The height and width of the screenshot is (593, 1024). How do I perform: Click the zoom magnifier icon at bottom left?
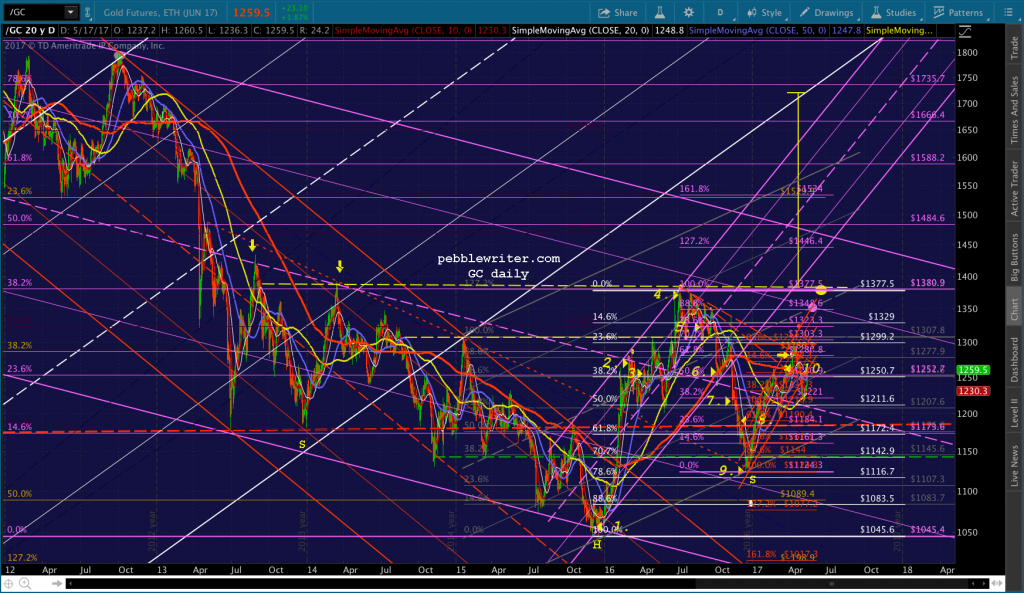(25, 583)
